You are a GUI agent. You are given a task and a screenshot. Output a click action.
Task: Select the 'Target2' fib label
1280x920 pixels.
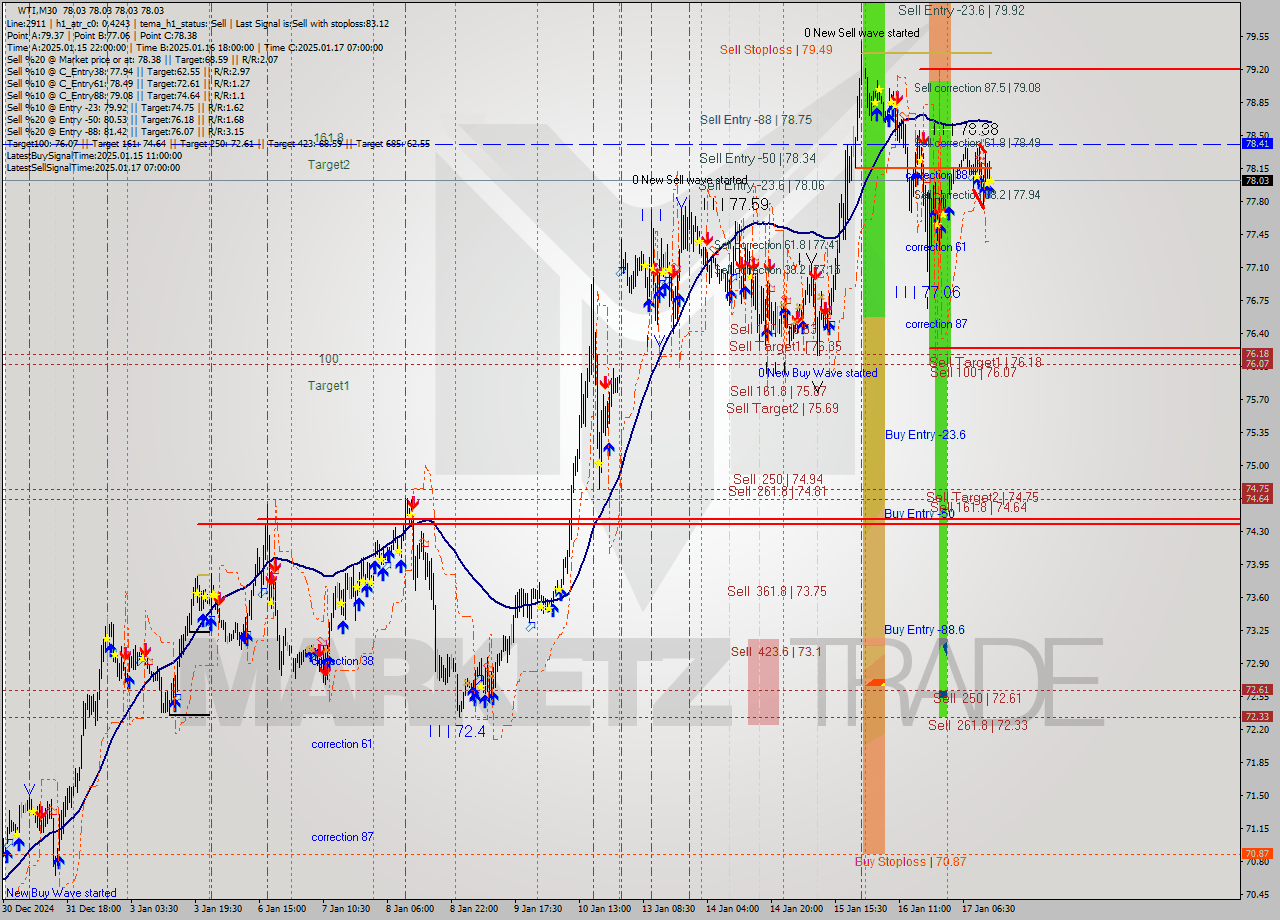pos(328,165)
